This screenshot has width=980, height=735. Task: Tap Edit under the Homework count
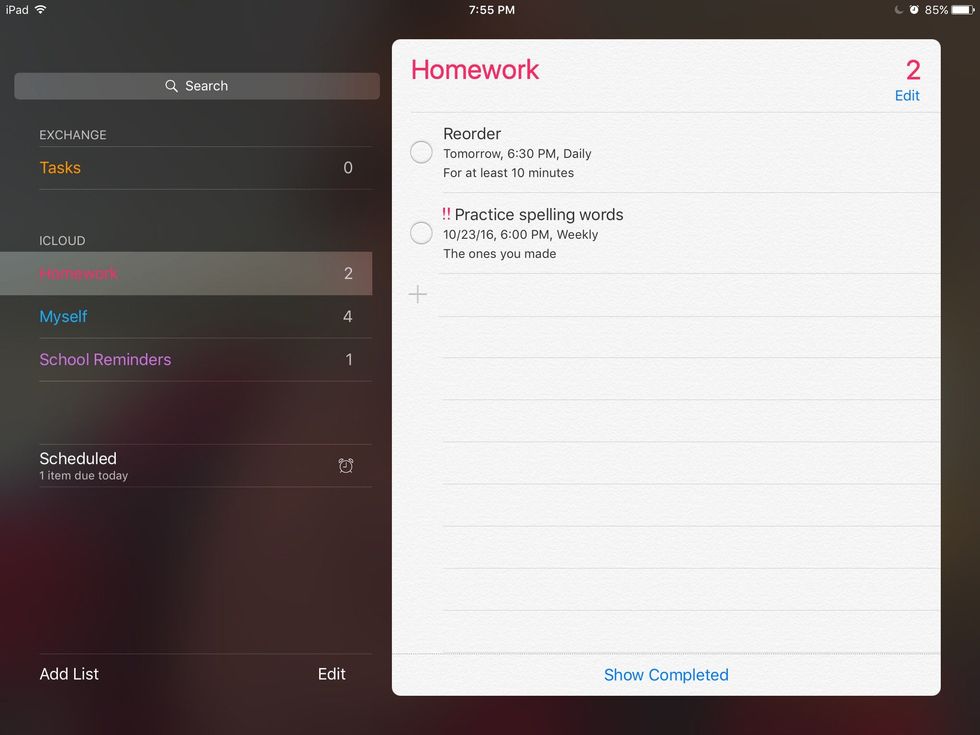[907, 96]
